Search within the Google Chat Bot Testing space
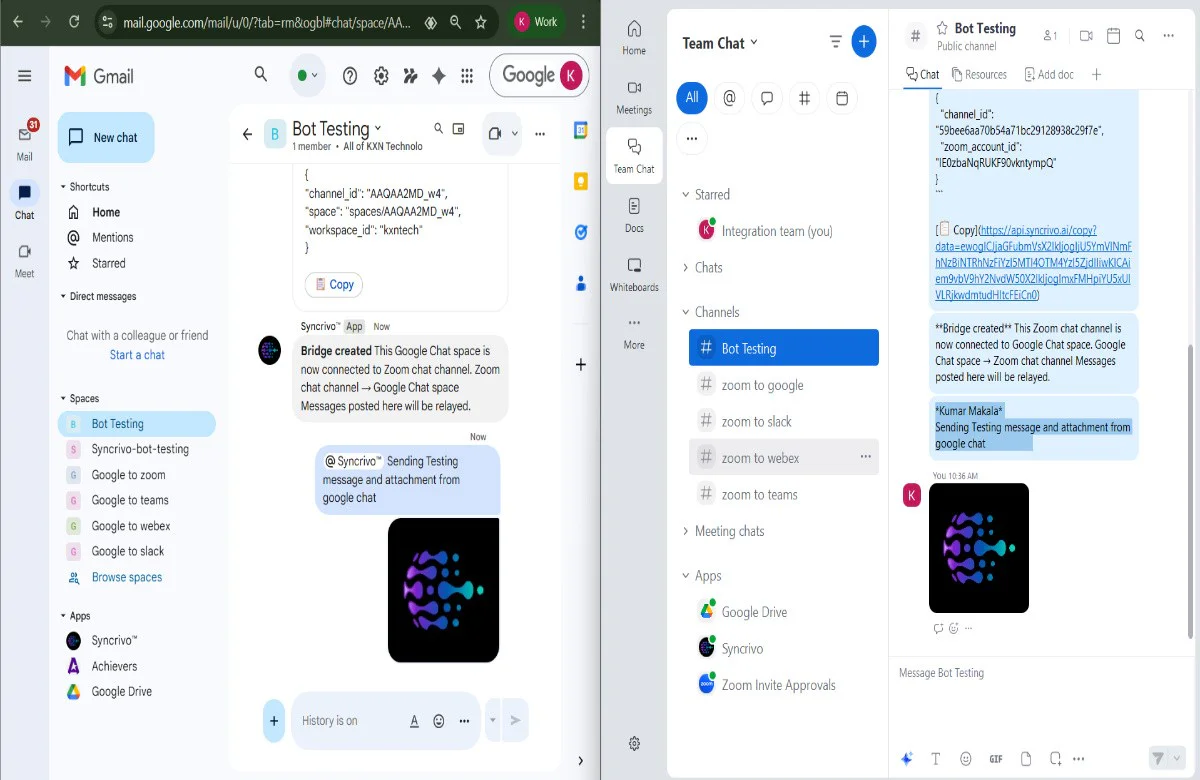The width and height of the screenshot is (1200, 780). coord(438,129)
